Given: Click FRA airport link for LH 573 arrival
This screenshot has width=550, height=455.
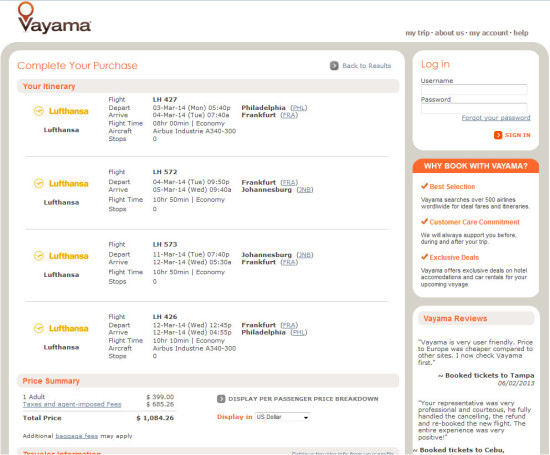Looking at the screenshot, I should (x=289, y=262).
